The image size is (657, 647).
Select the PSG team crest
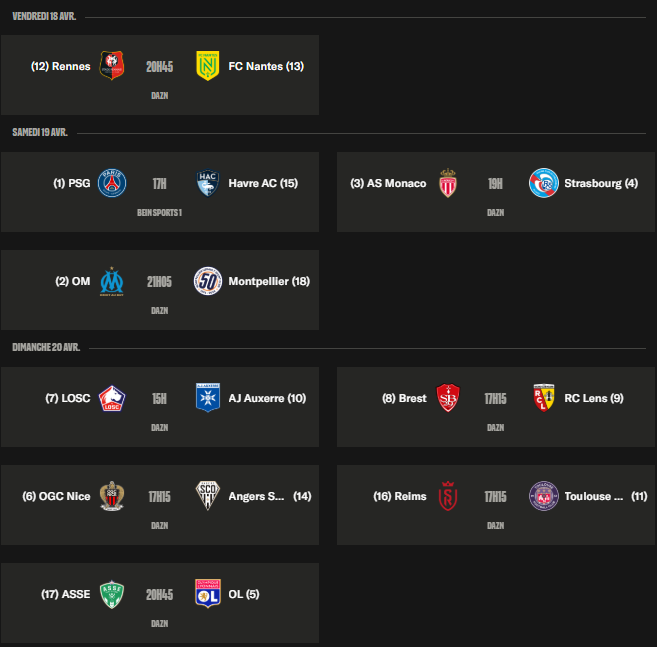click(112, 183)
